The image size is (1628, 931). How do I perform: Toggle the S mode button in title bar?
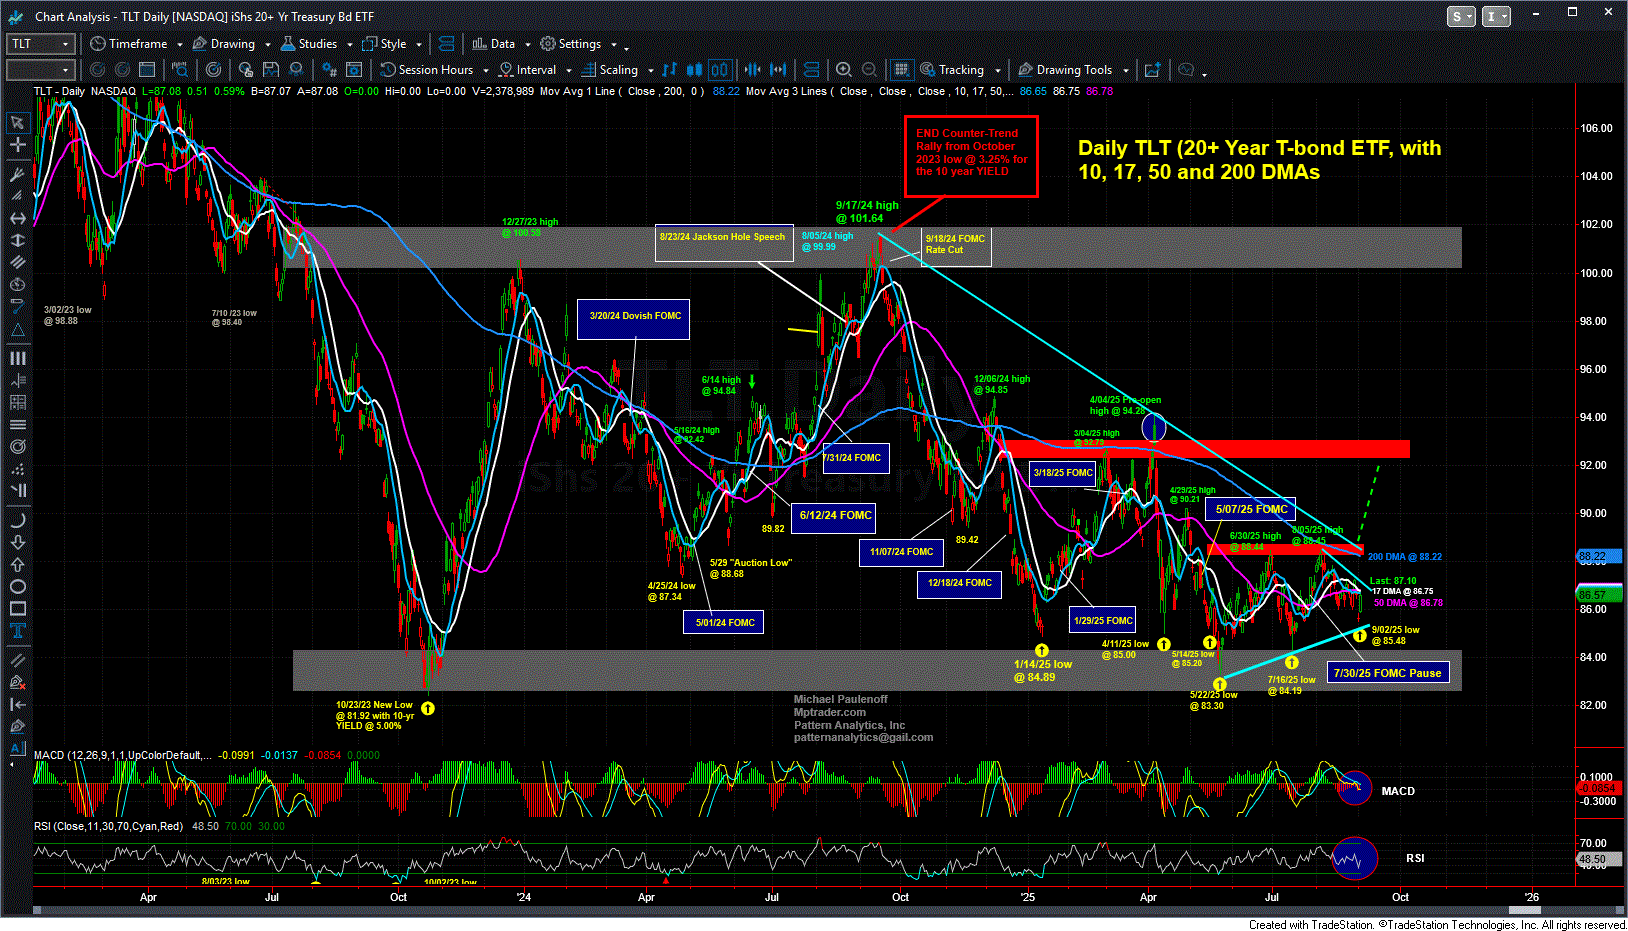pos(1461,16)
